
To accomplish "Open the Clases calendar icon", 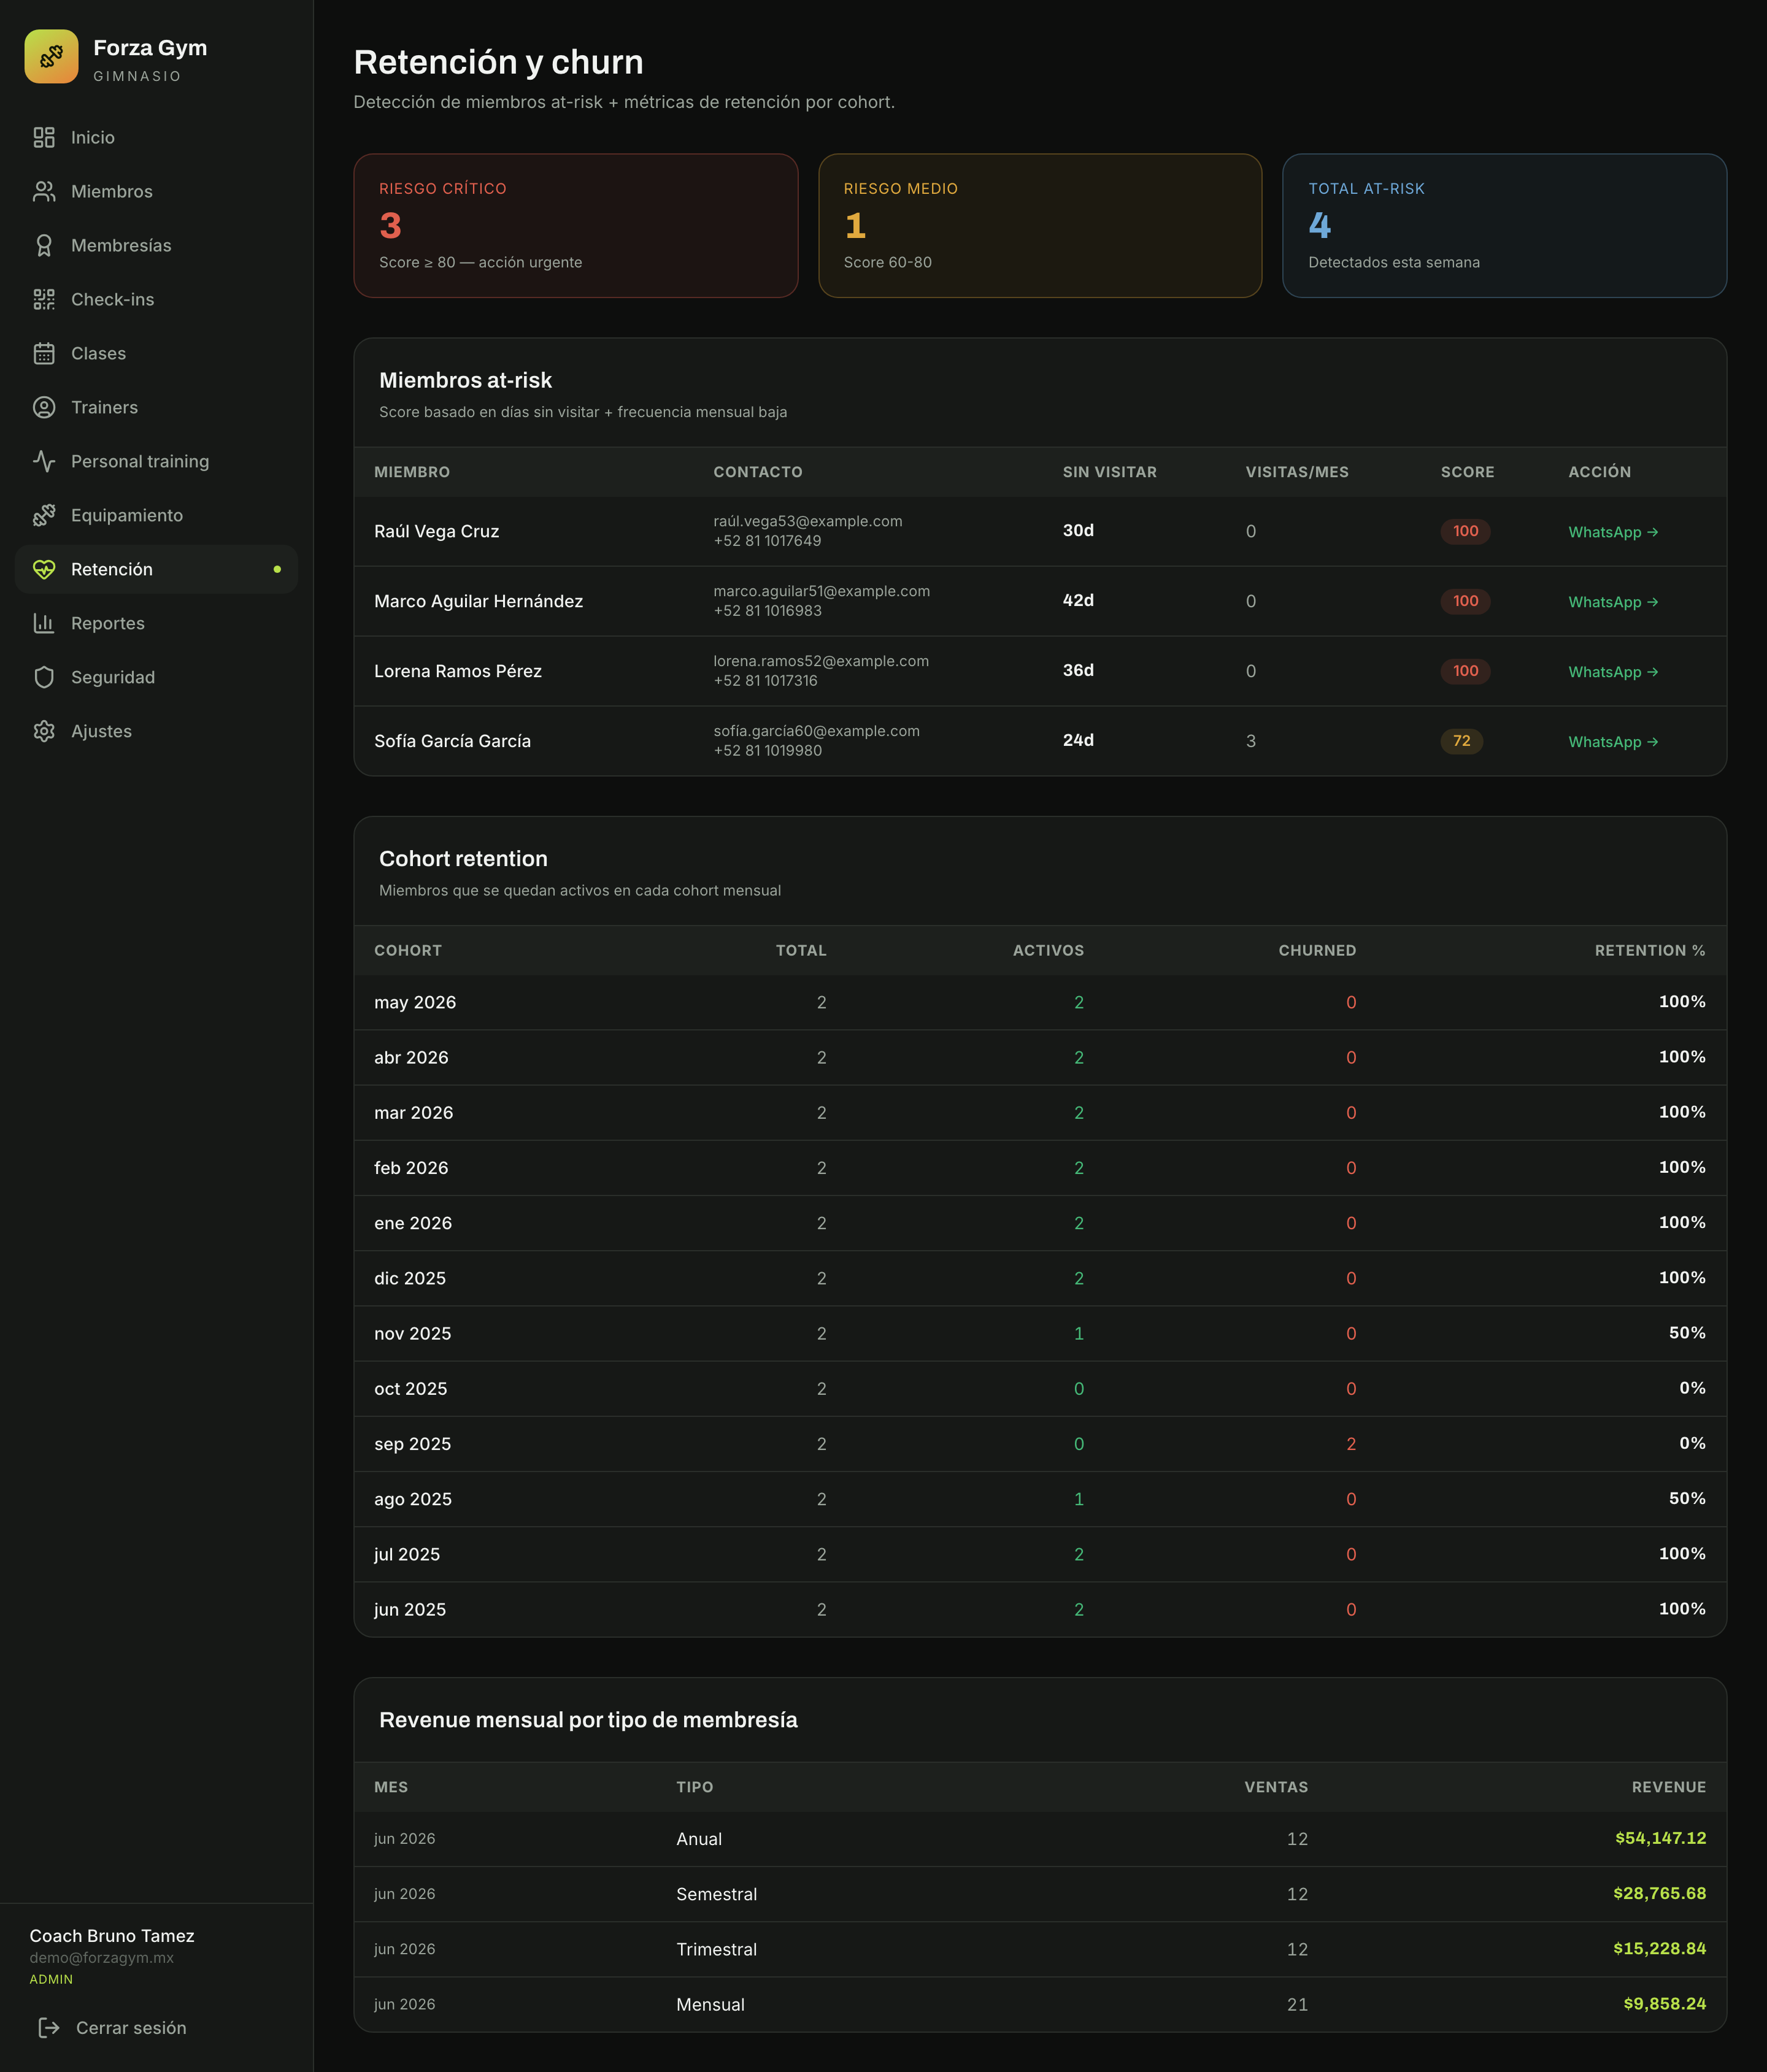I will [44, 353].
